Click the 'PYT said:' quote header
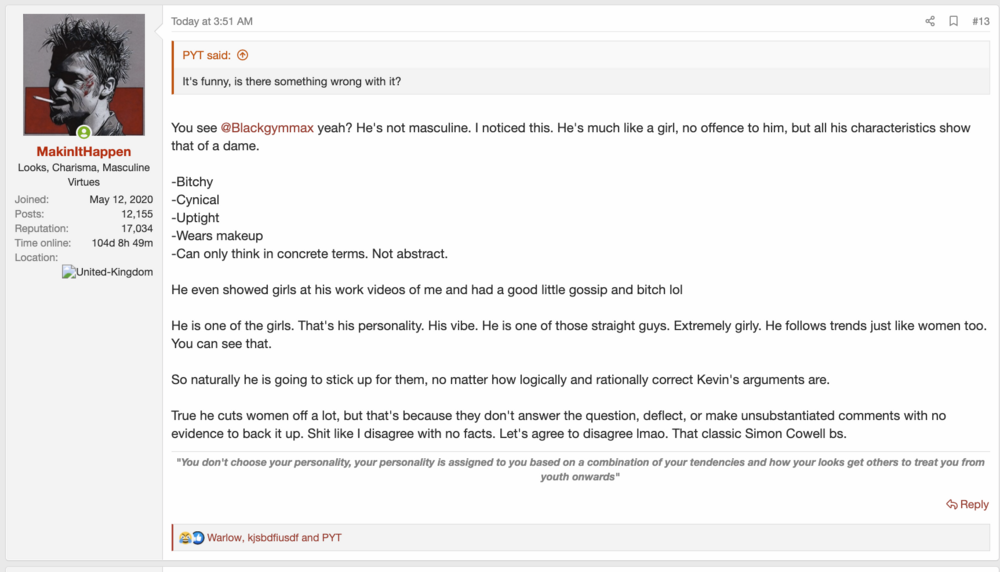The image size is (1000, 572). click(207, 55)
